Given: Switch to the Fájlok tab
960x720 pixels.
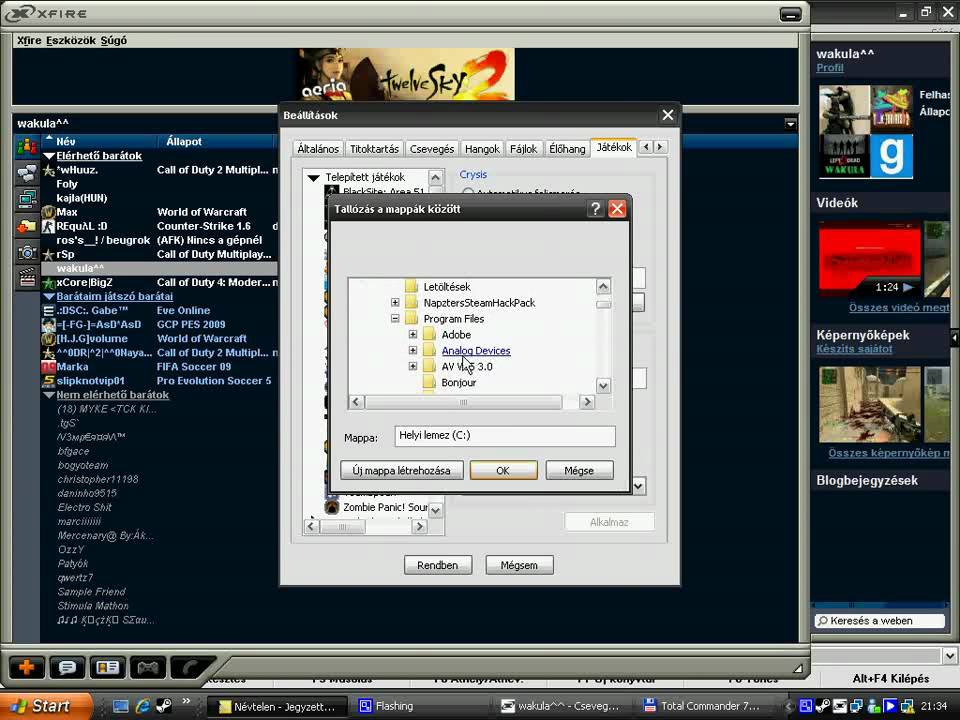Looking at the screenshot, I should tap(523, 149).
